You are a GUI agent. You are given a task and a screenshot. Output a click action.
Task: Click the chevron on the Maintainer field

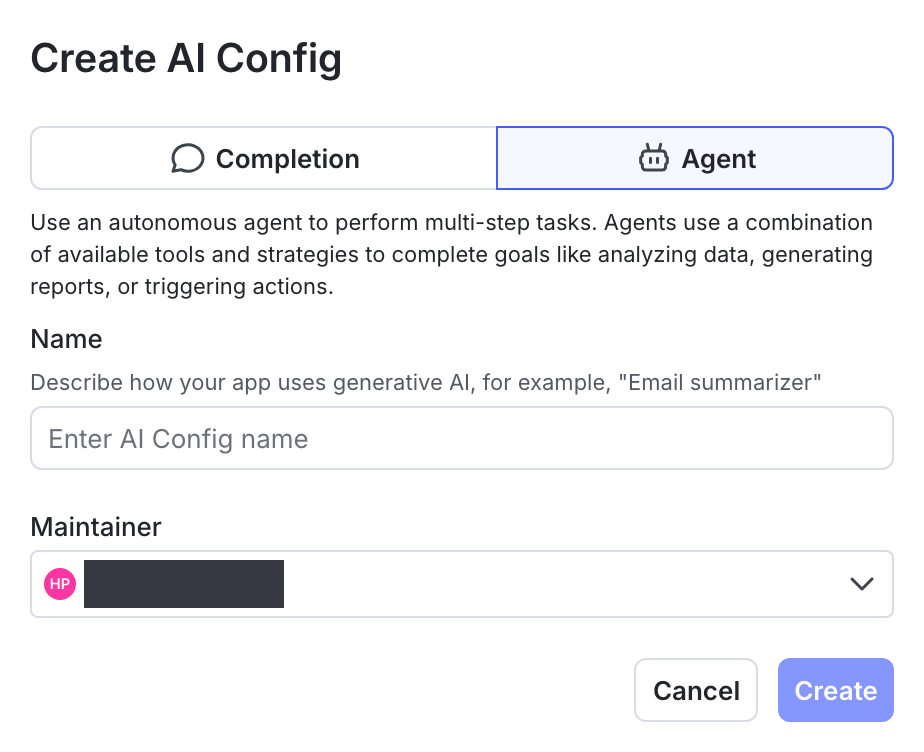point(862,583)
